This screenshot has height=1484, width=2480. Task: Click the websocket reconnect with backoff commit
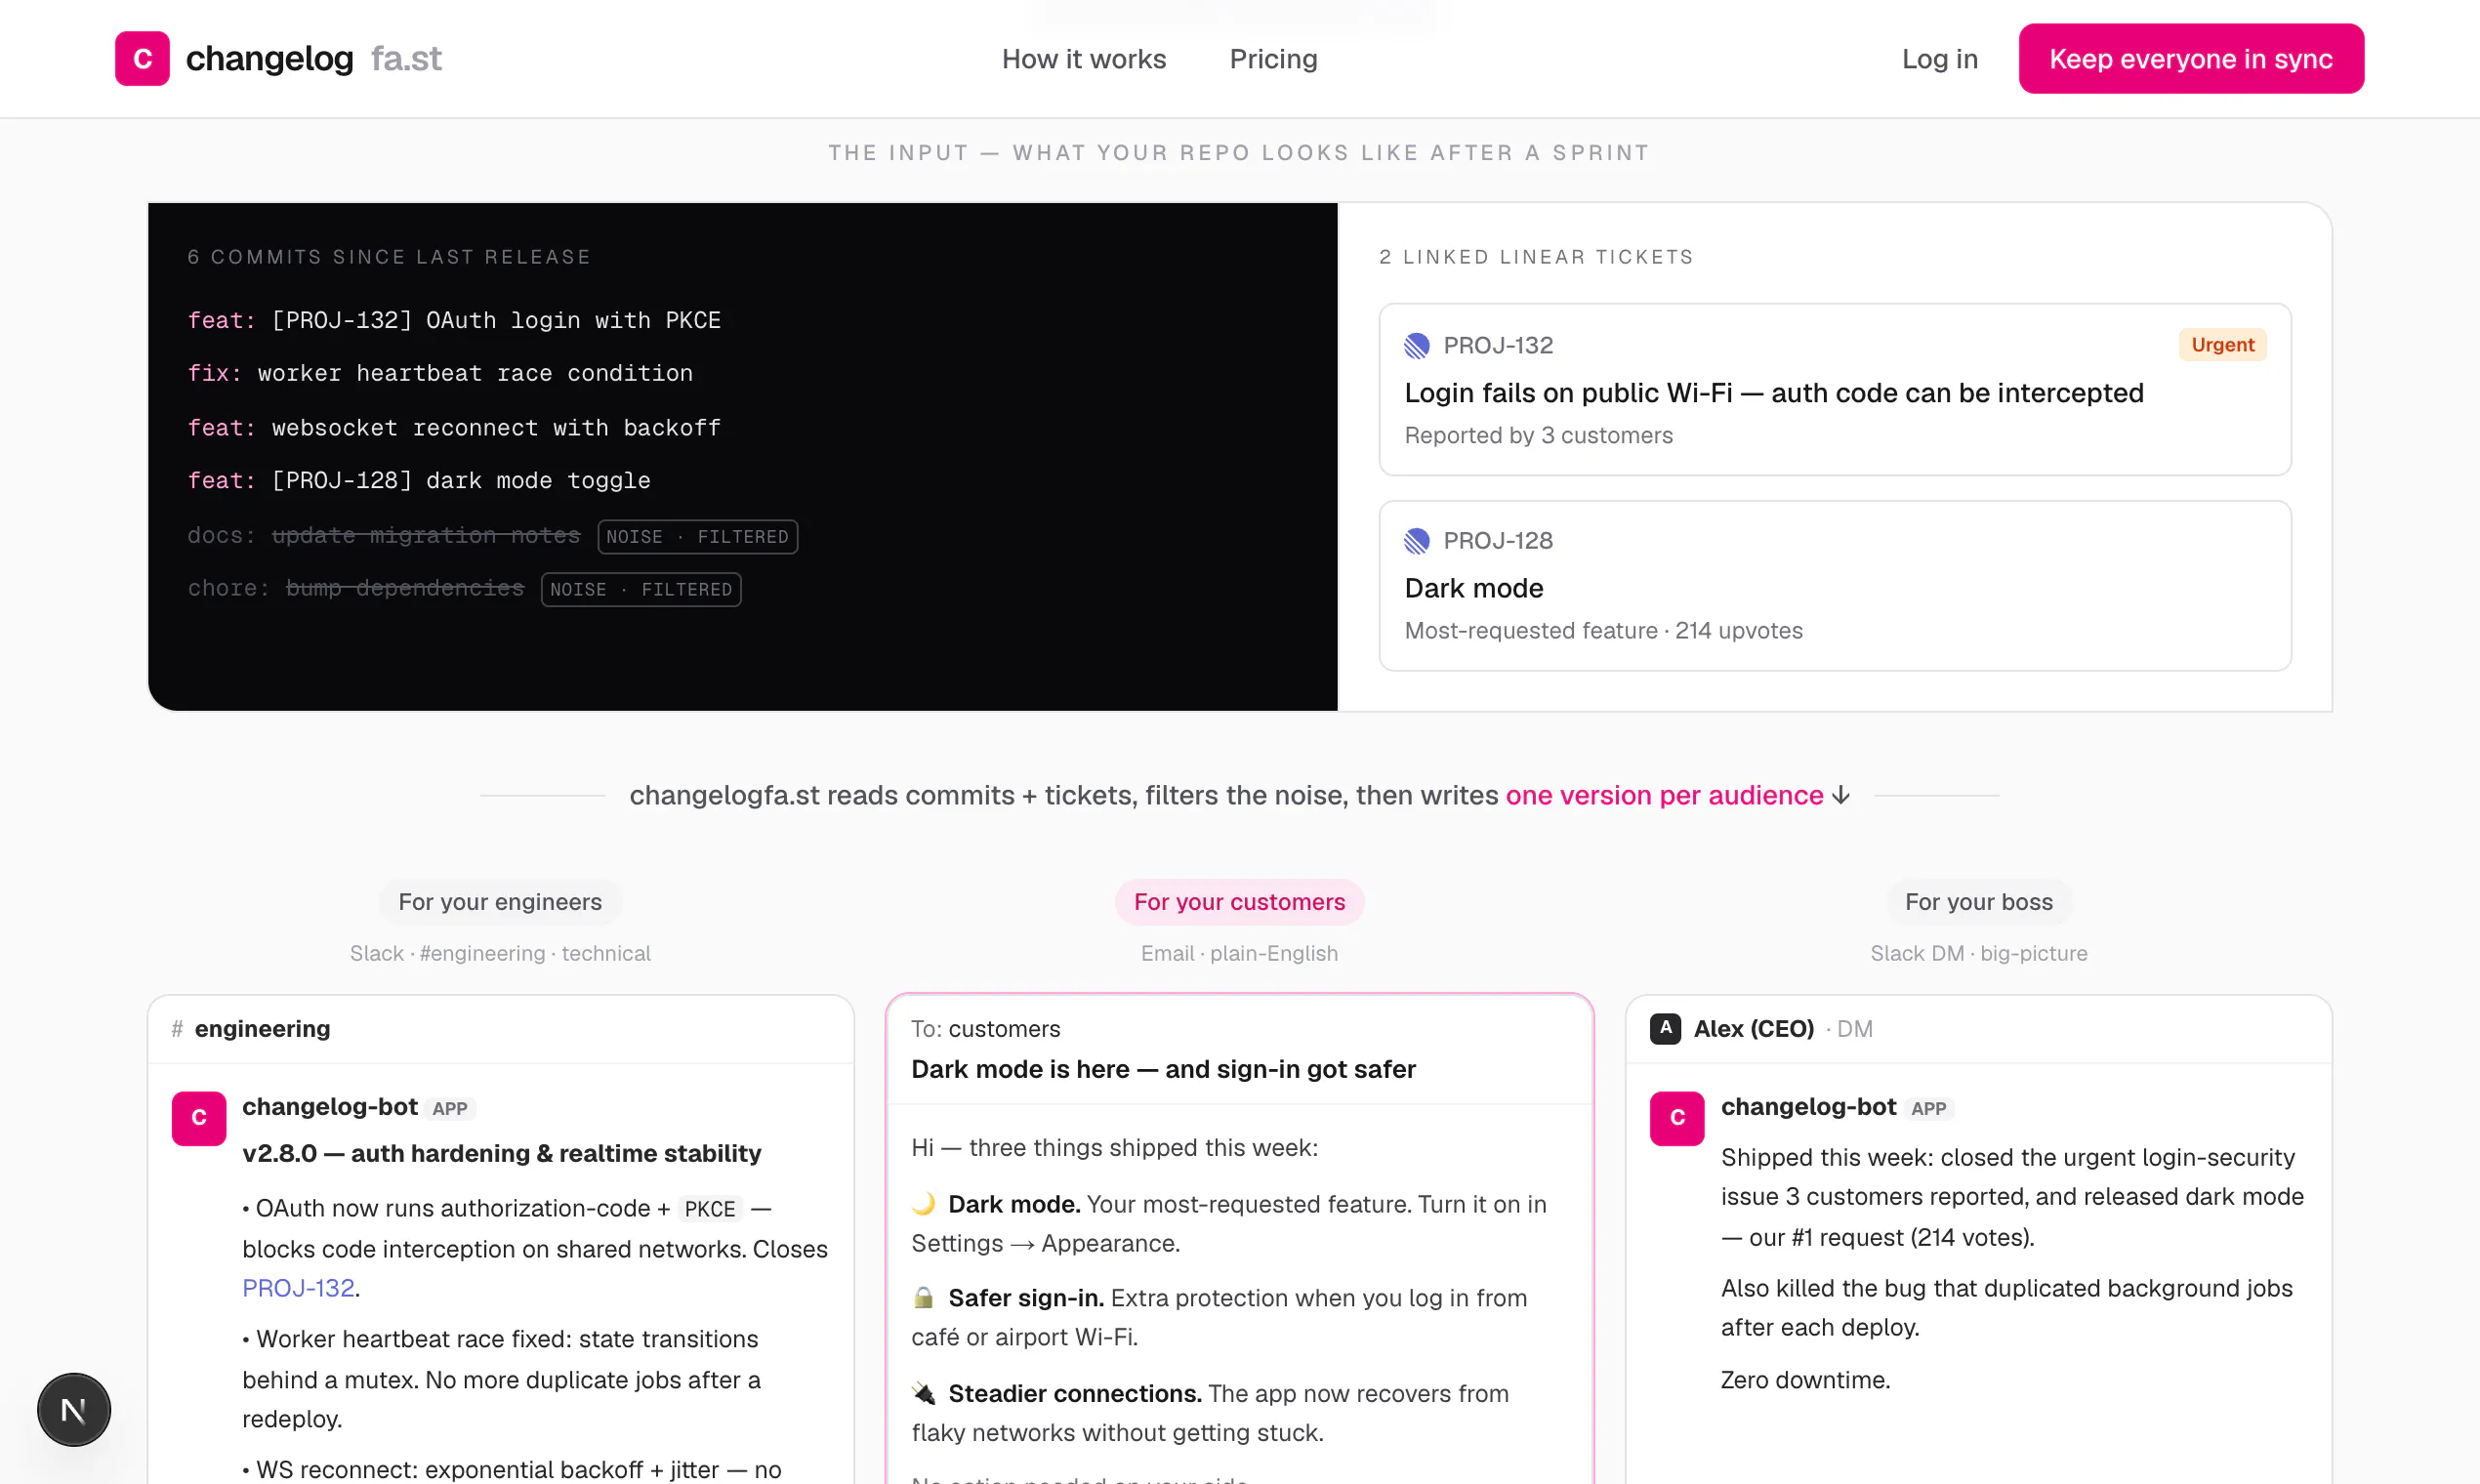tap(454, 428)
